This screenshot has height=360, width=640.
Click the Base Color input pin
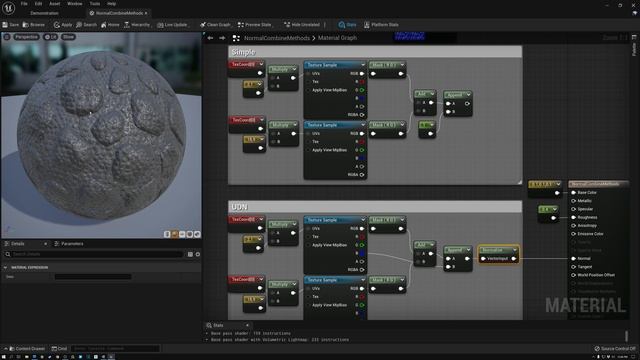[573, 192]
